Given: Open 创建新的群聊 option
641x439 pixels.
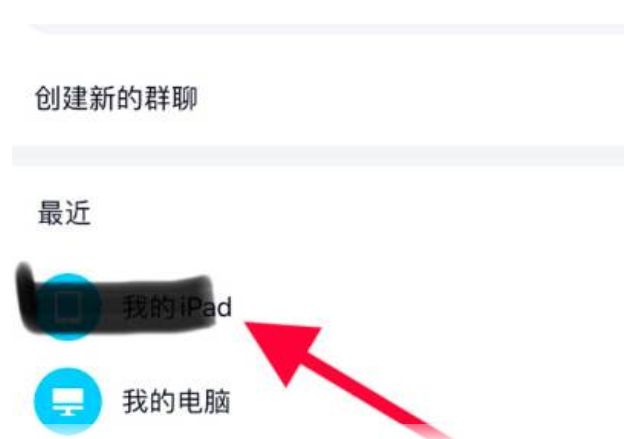Looking at the screenshot, I should point(320,99).
